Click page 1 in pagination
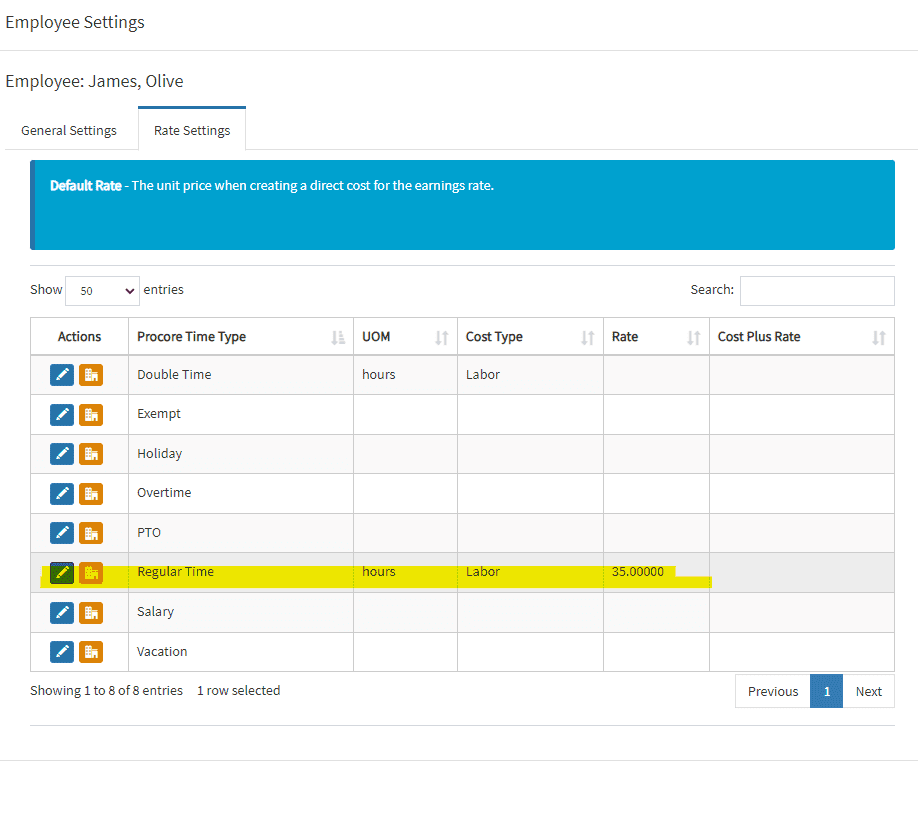918x824 pixels. pyautogui.click(x=827, y=691)
